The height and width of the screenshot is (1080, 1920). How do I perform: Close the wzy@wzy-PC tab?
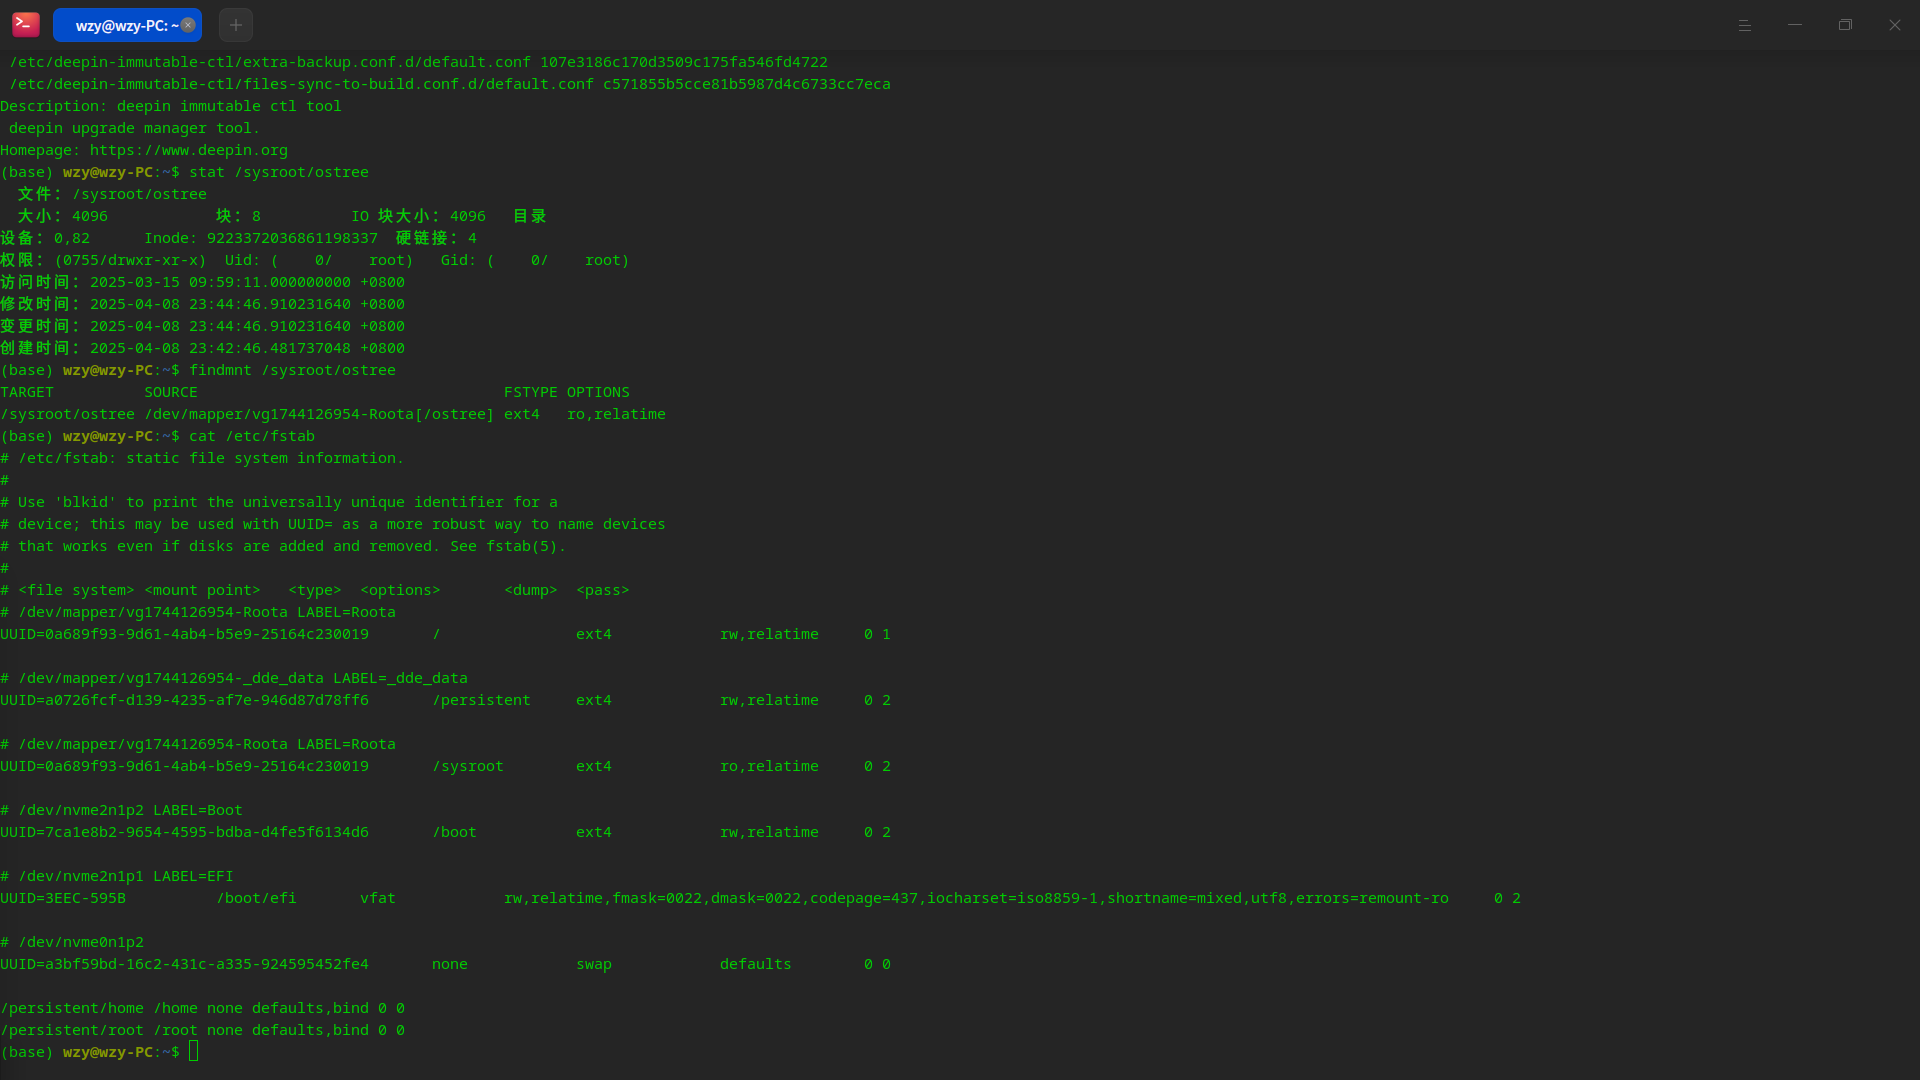click(188, 25)
